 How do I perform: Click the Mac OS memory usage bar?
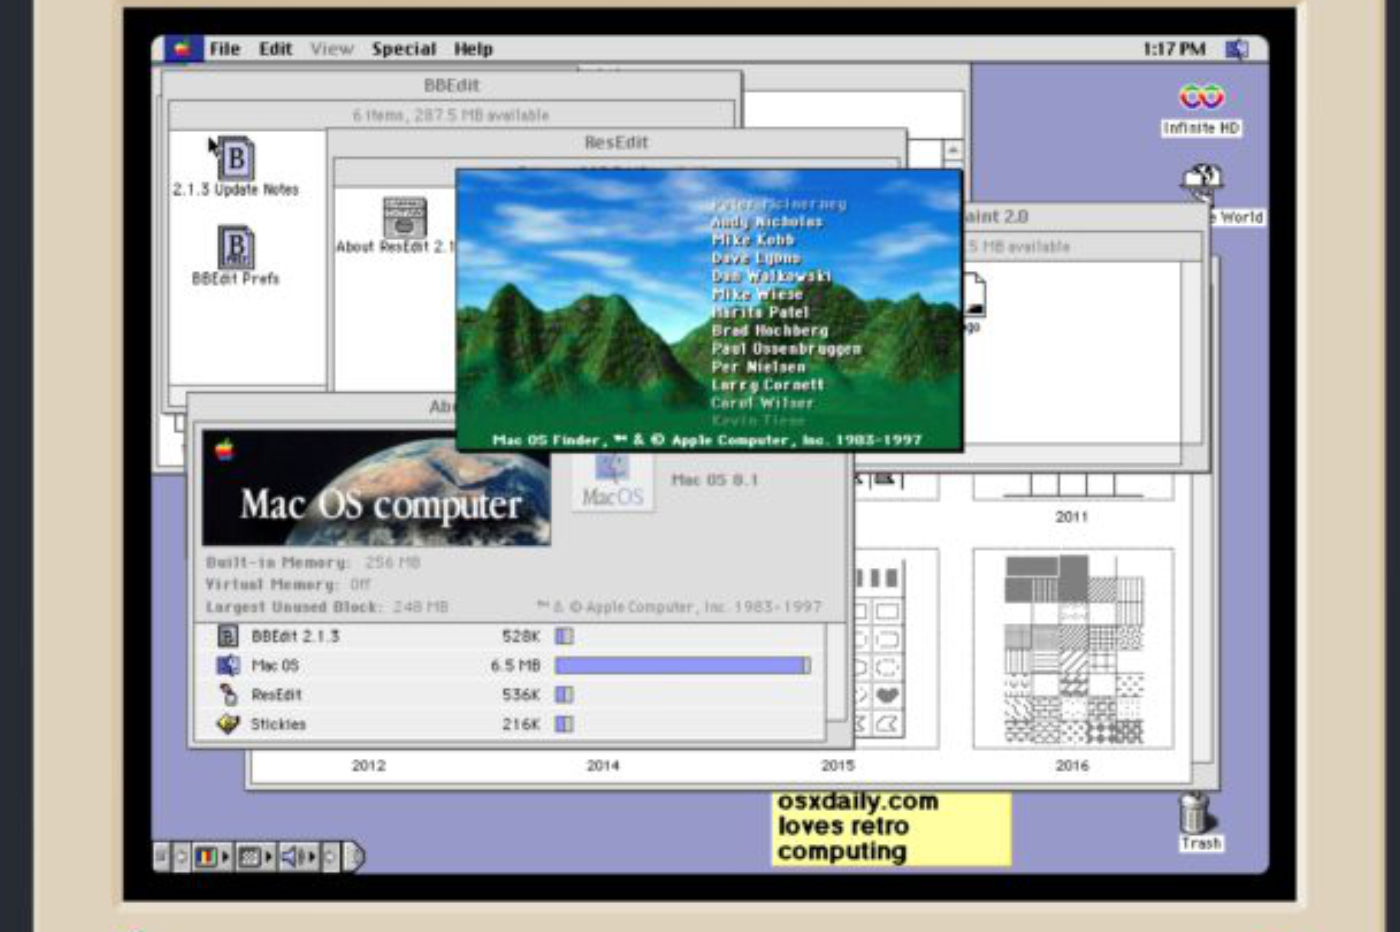683,665
